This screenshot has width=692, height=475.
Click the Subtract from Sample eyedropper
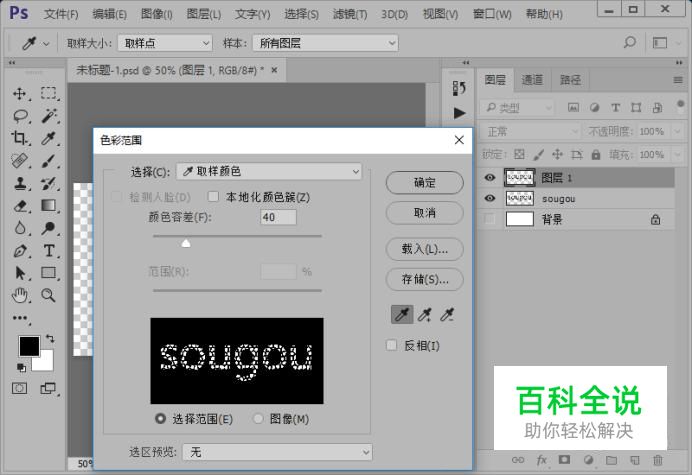(447, 315)
